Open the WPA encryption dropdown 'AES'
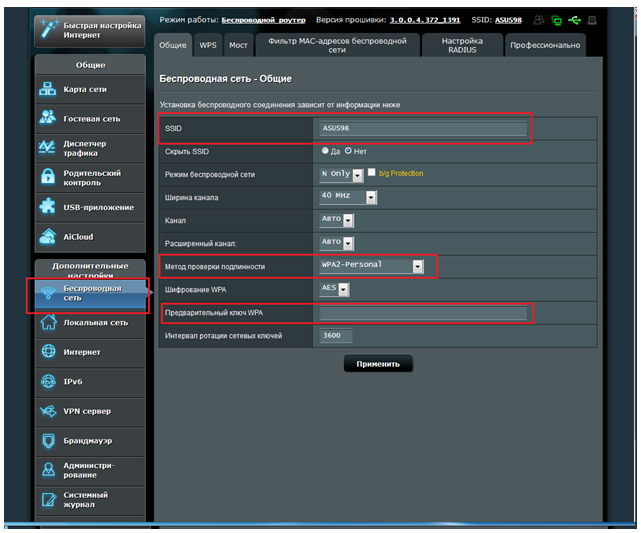This screenshot has width=641, height=533. [x=334, y=289]
